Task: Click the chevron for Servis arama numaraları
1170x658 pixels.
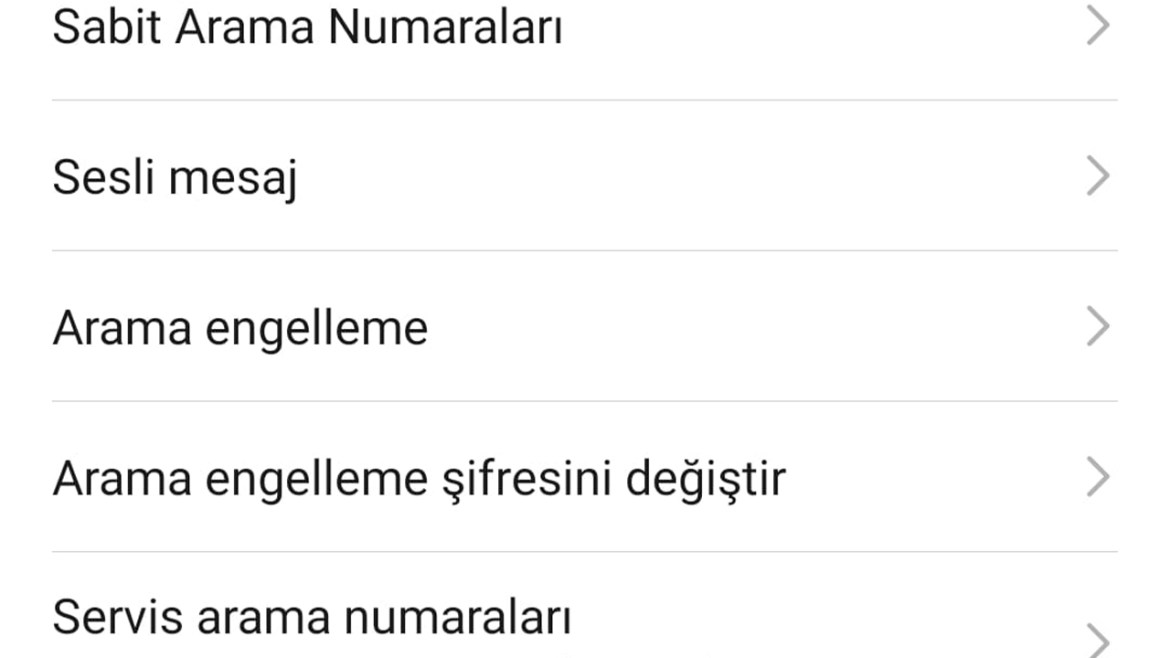Action: (1097, 638)
